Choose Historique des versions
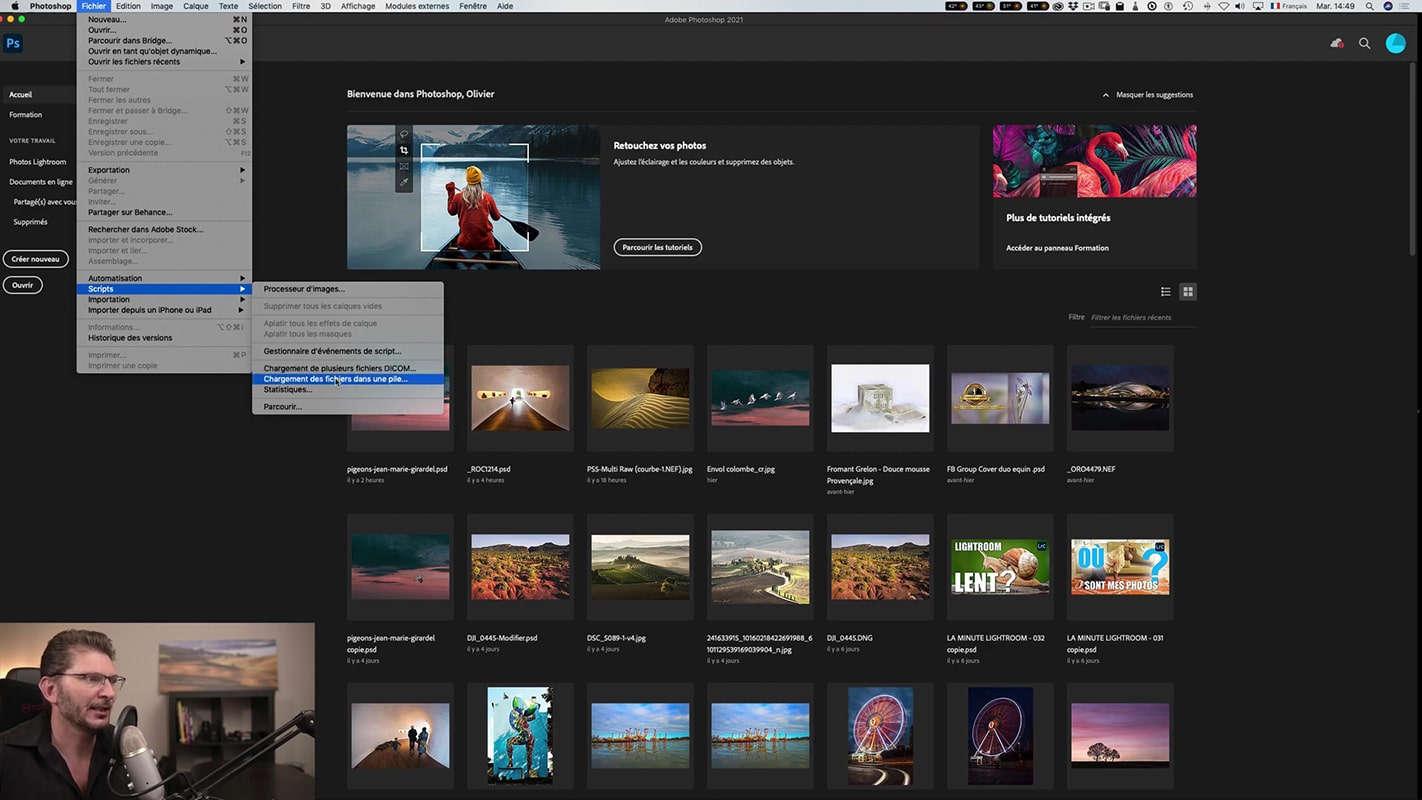 [x=165, y=338]
